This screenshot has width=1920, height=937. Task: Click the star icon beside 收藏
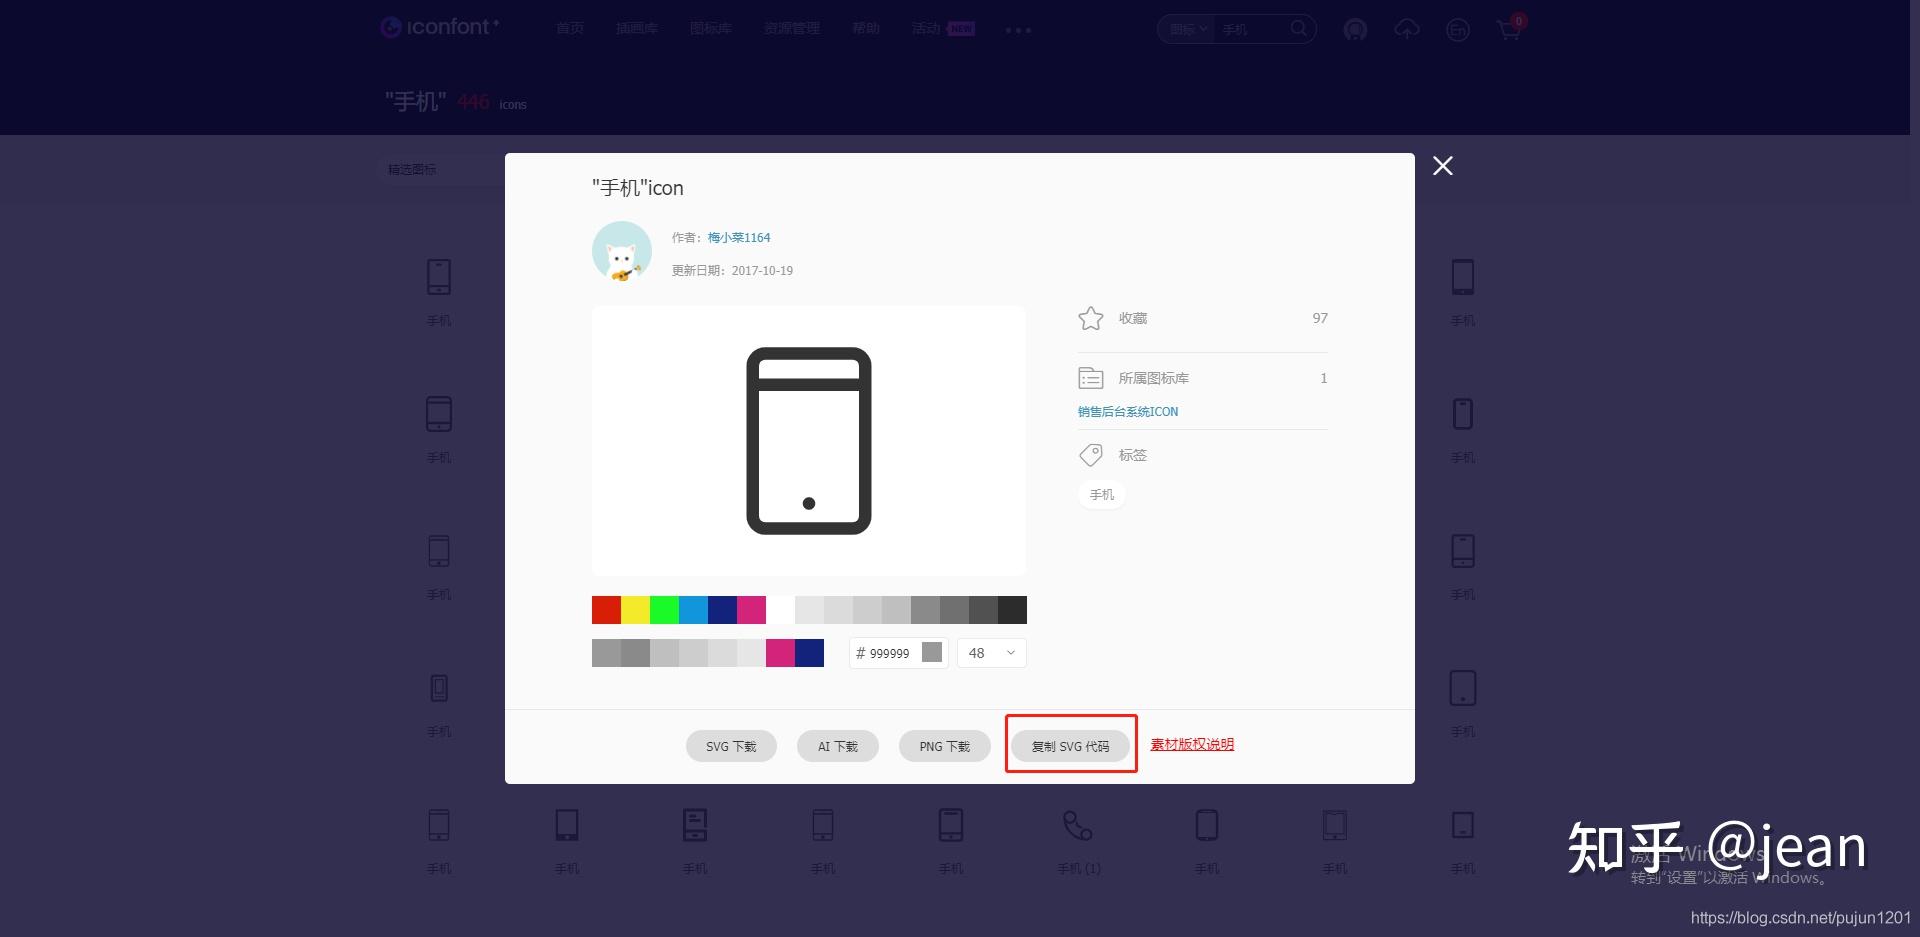pos(1090,318)
